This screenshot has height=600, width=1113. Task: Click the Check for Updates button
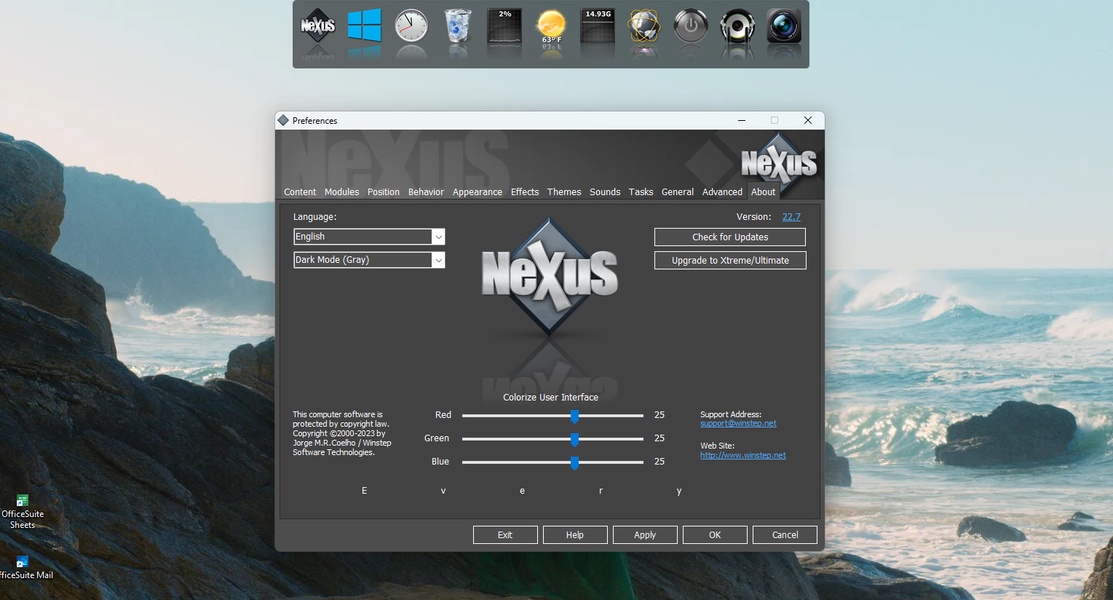click(730, 237)
